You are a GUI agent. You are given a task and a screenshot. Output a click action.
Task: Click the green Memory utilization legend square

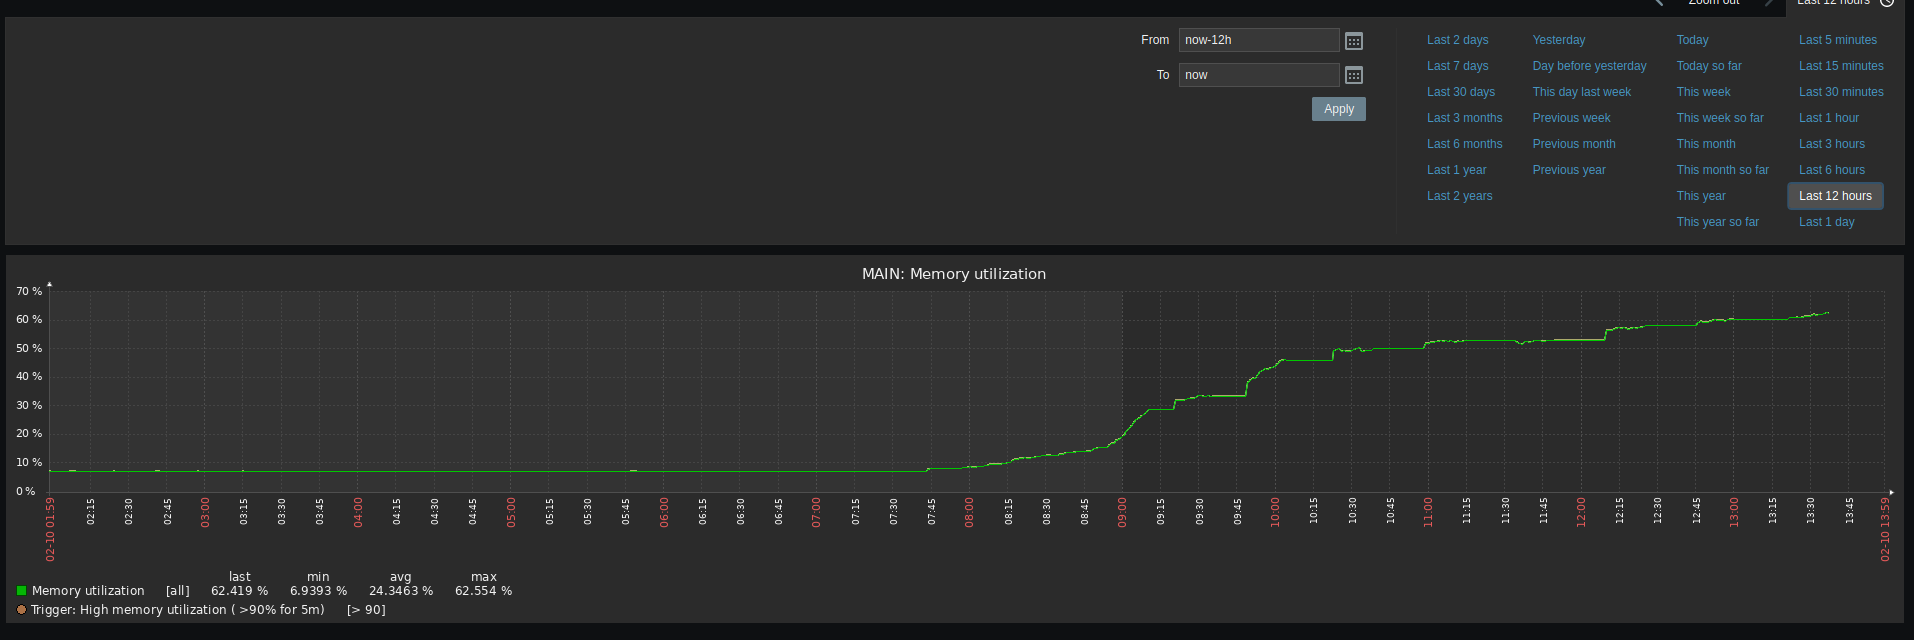point(21,591)
